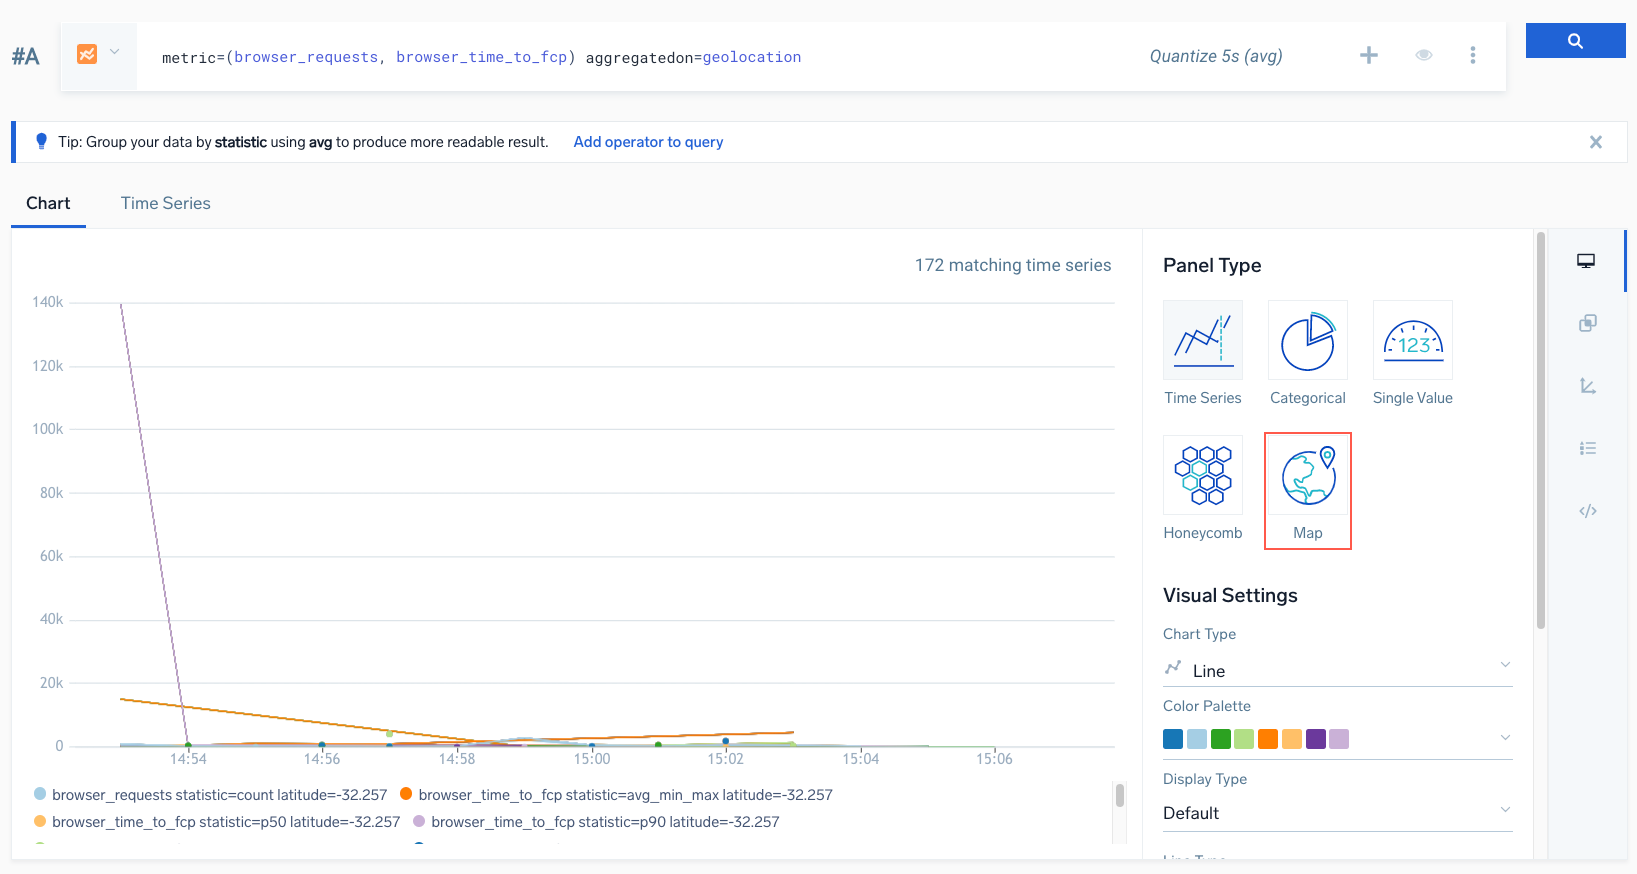Image resolution: width=1637 pixels, height=874 pixels.
Task: Click Add operator to query link
Action: coord(648,142)
